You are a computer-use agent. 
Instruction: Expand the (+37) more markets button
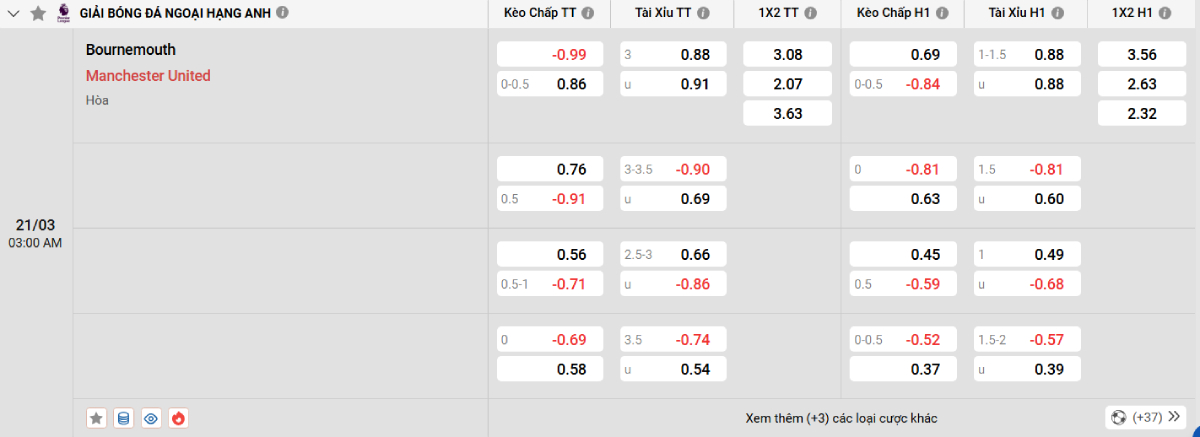1138,417
